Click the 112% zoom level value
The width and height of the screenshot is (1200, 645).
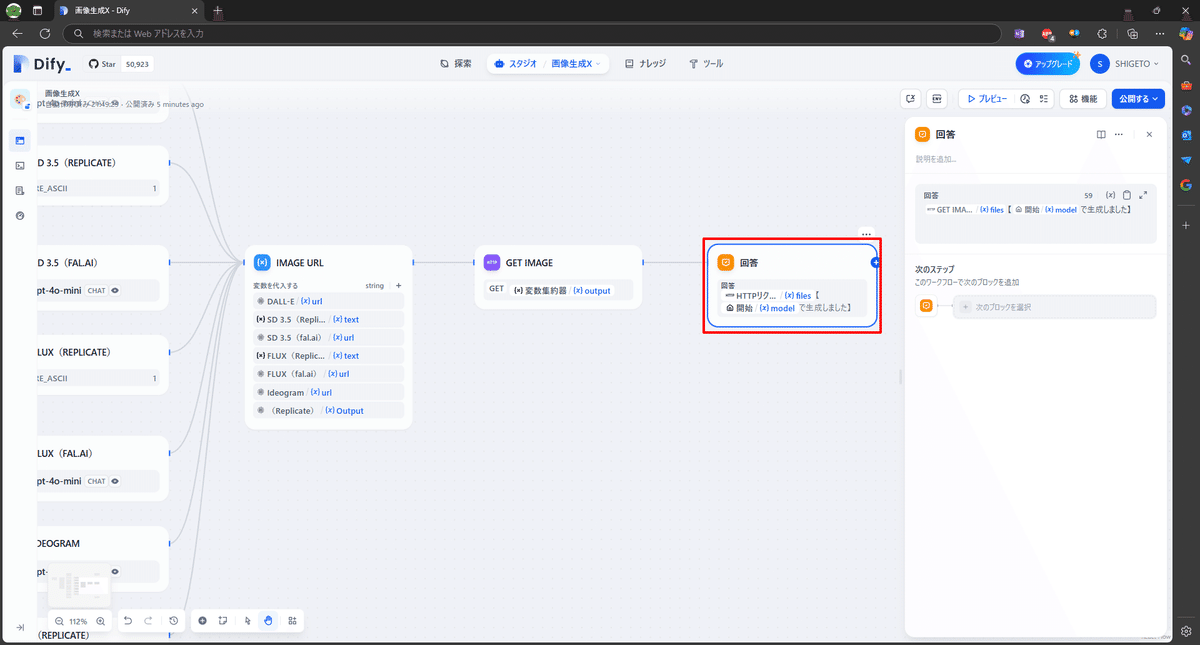tap(79, 621)
